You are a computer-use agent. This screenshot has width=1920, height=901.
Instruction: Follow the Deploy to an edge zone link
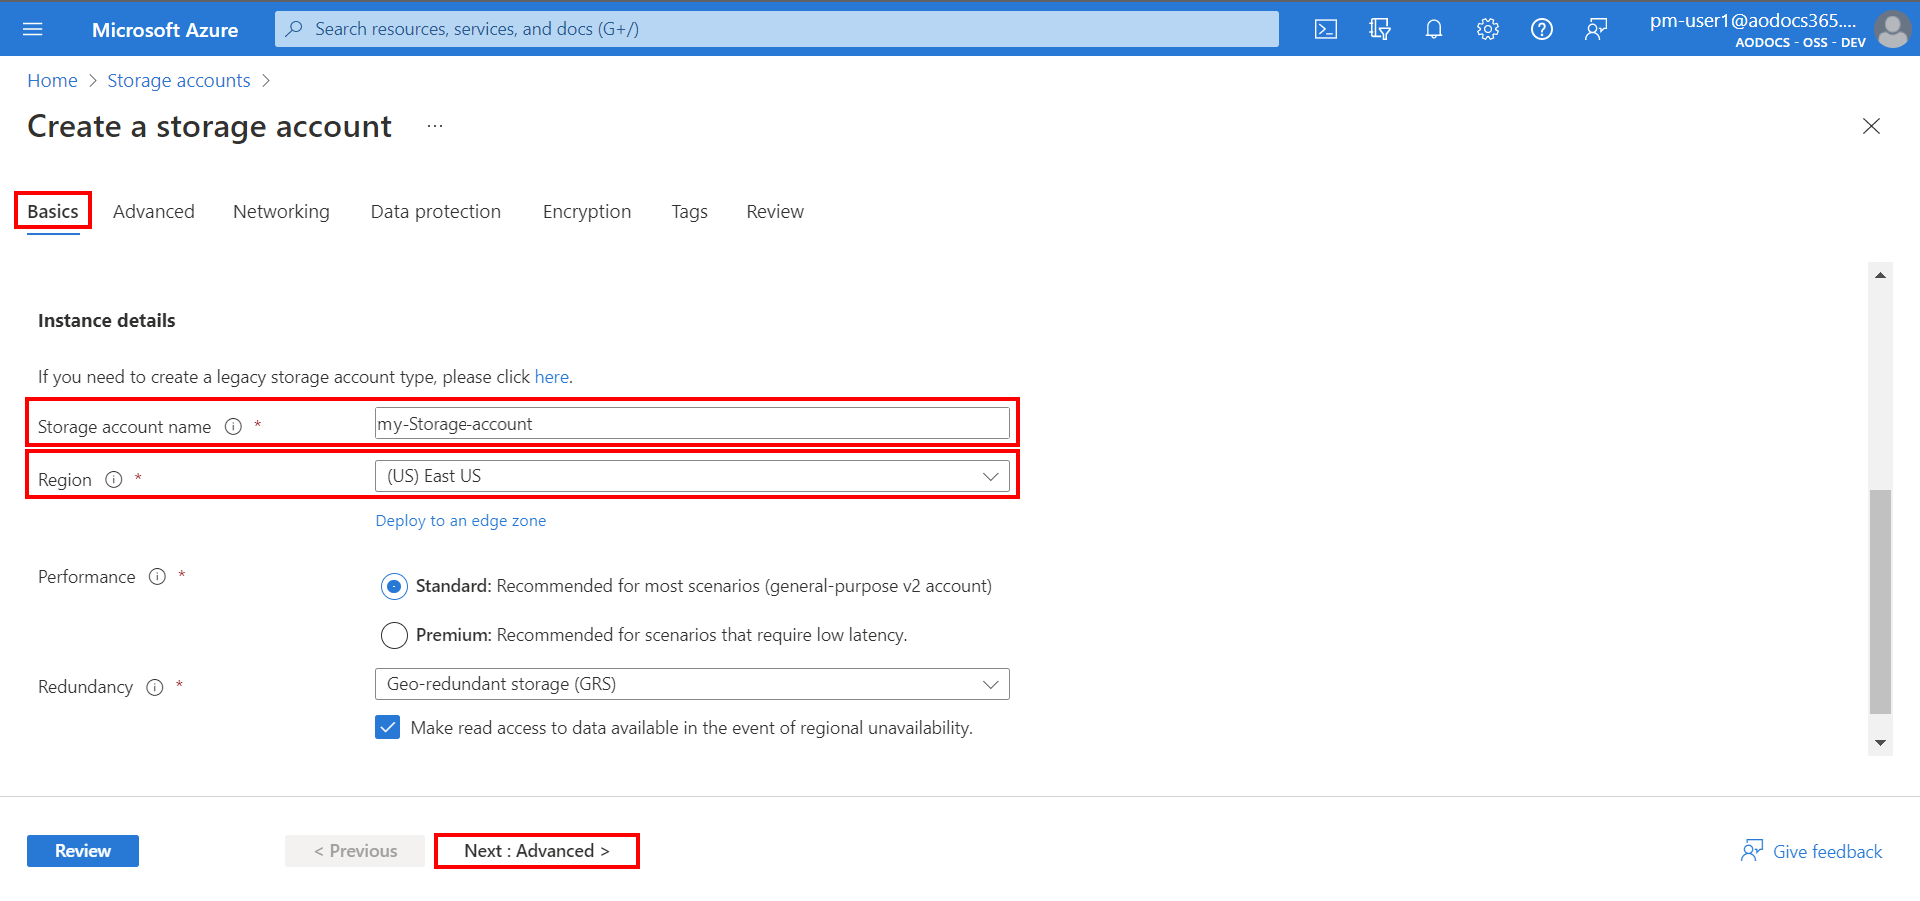460,521
